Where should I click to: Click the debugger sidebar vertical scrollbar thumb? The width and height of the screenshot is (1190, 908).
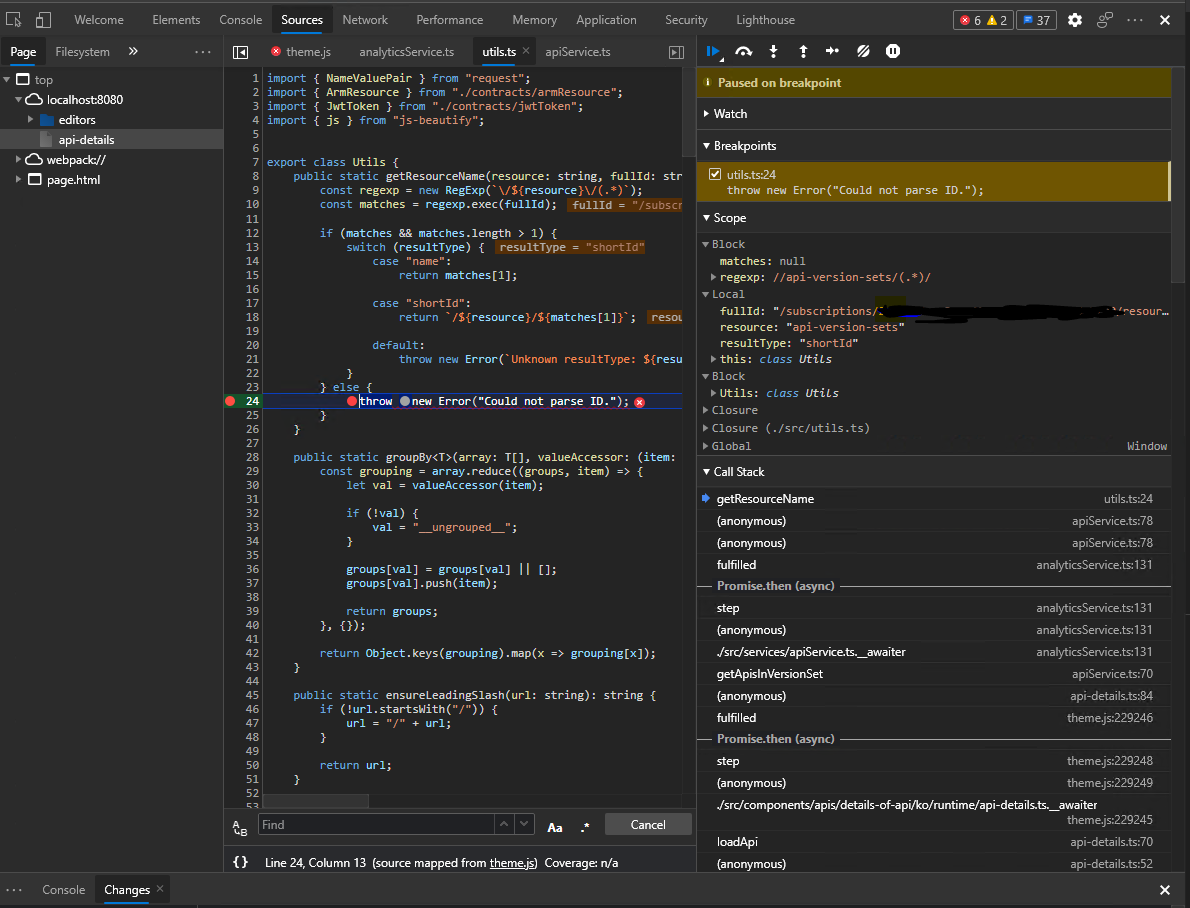[x=1177, y=175]
